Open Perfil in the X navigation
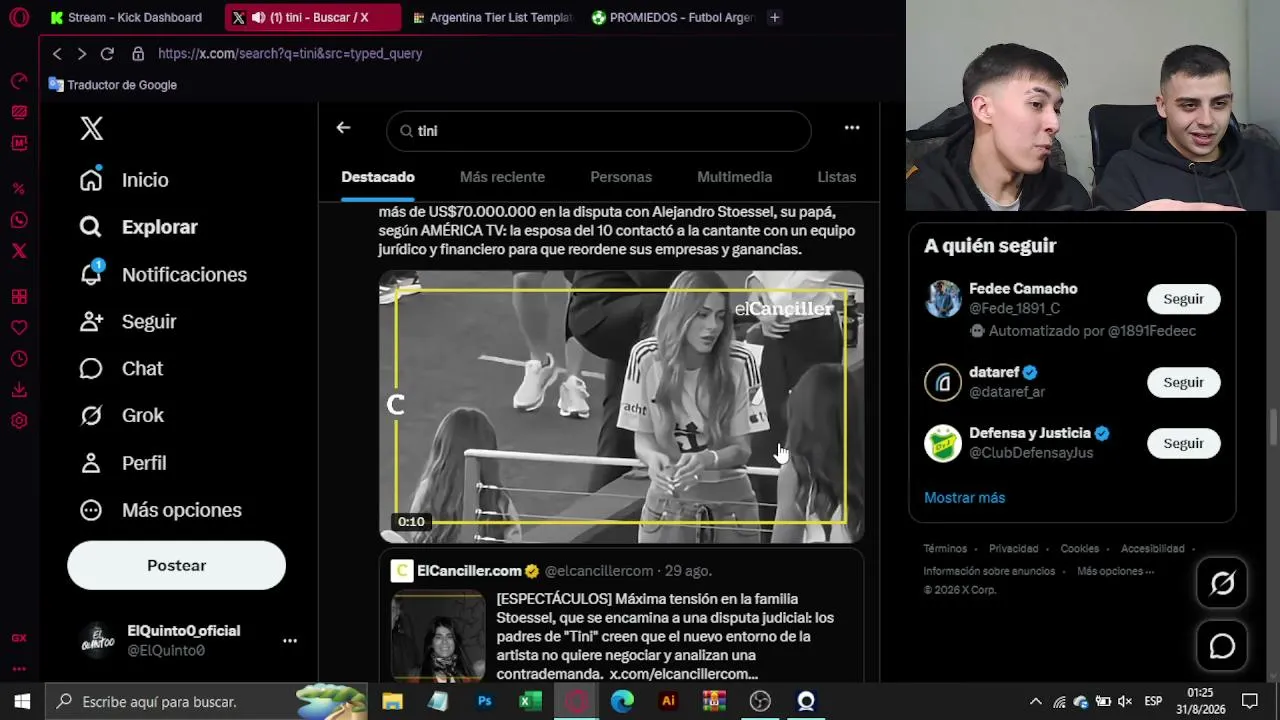This screenshot has width=1280, height=720. 124,463
